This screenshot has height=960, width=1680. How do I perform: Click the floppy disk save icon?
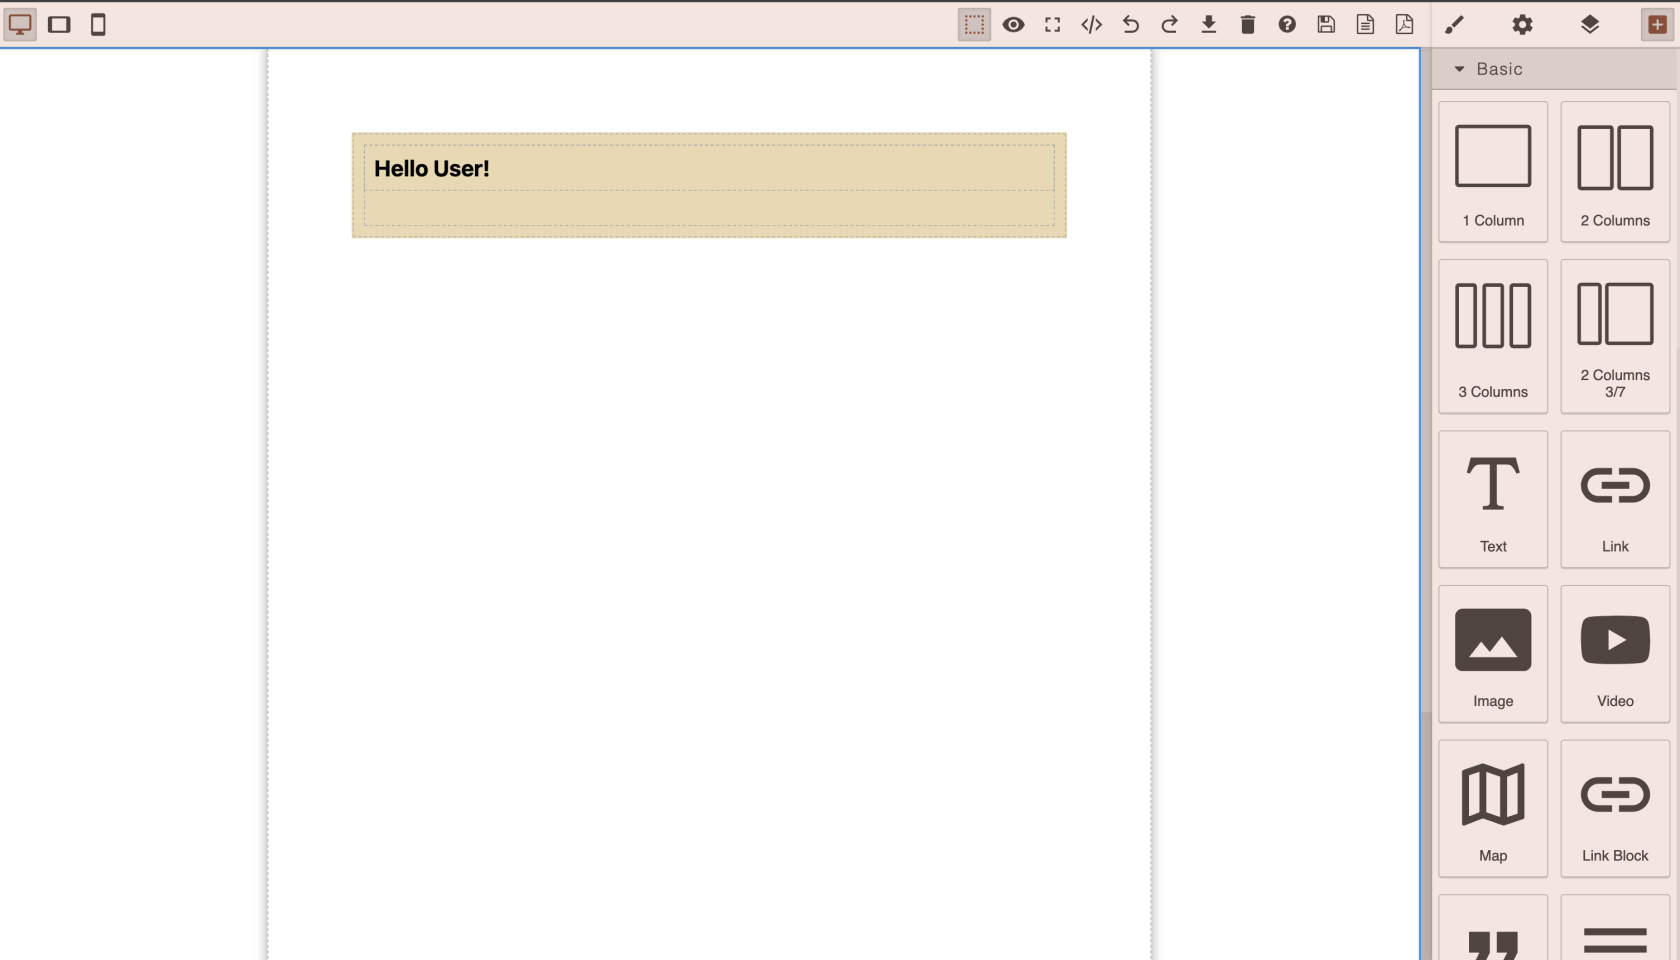(x=1326, y=24)
